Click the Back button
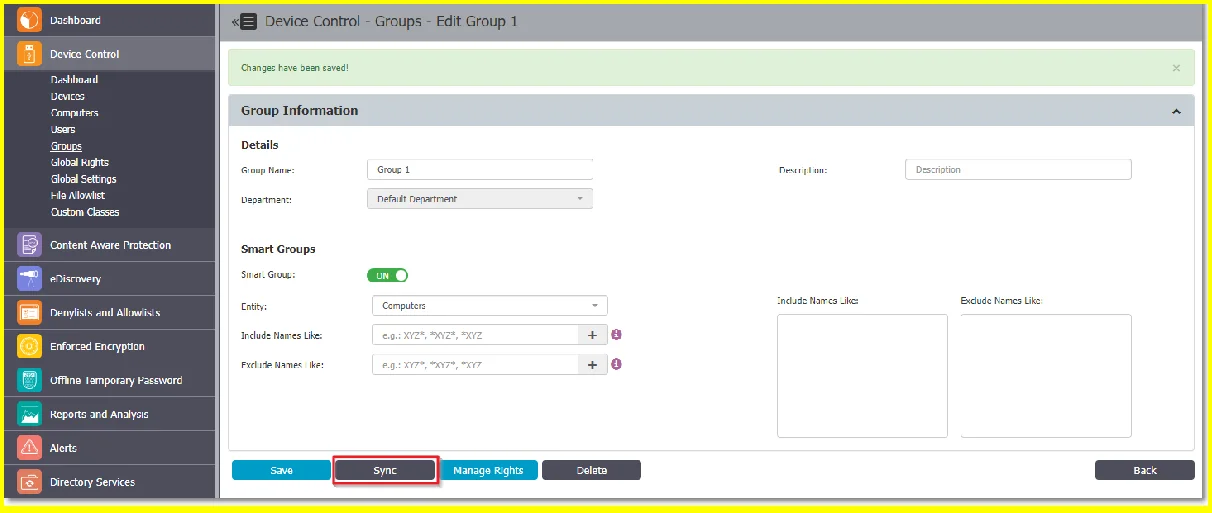The image size is (1212, 513). tap(1145, 470)
